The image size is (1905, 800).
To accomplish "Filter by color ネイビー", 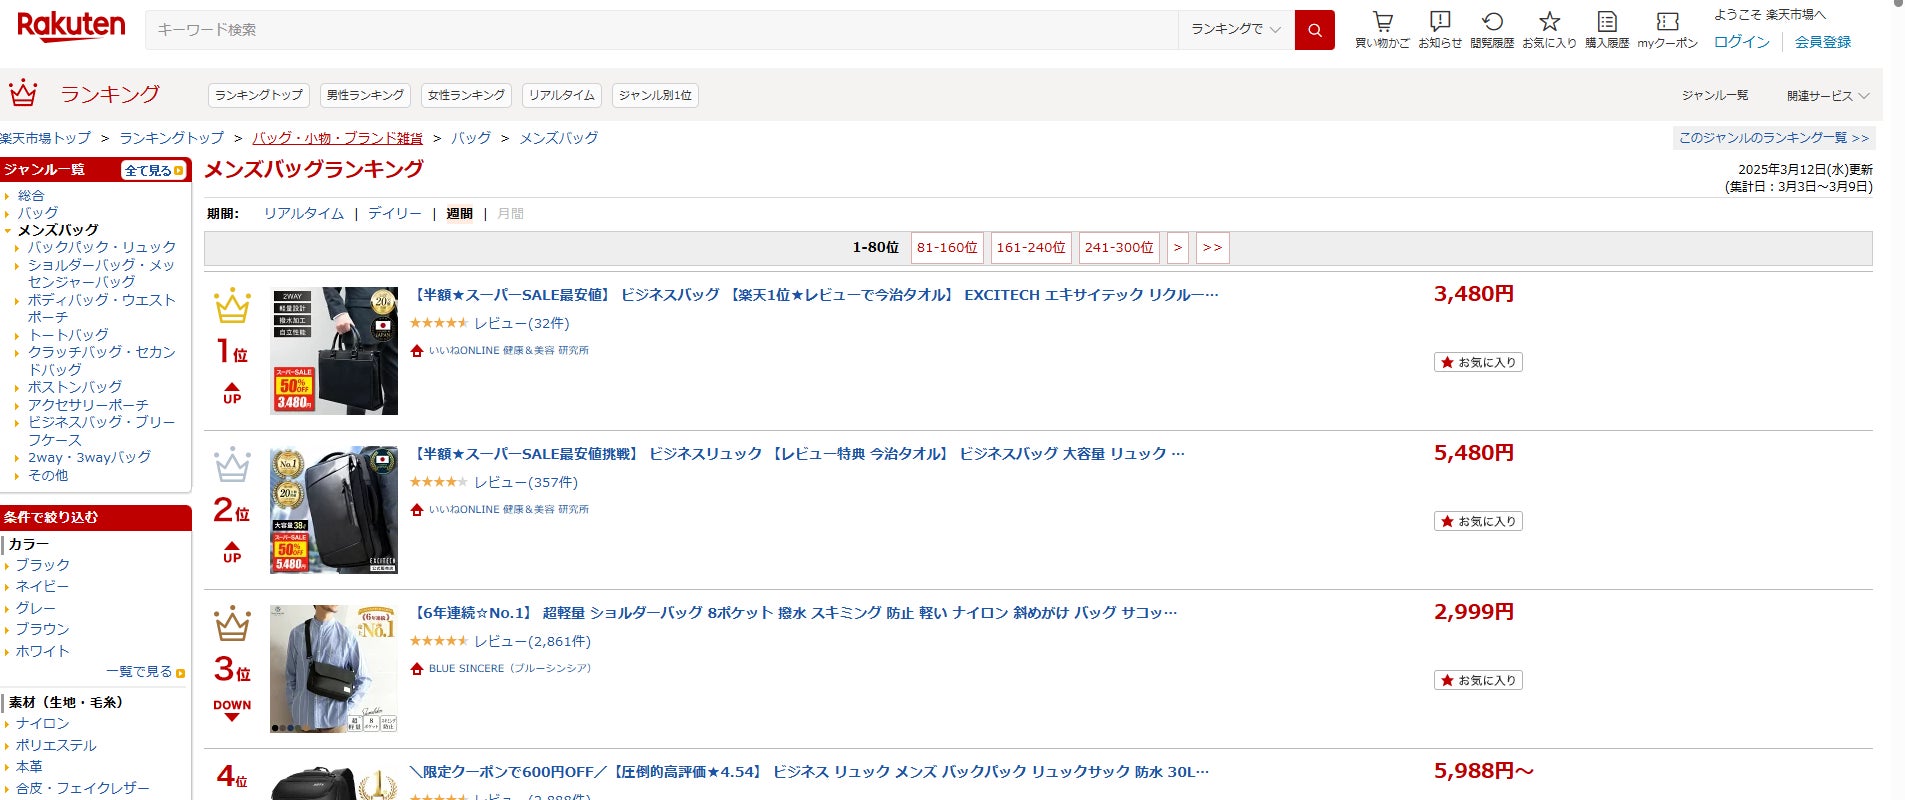I will click(x=42, y=587).
